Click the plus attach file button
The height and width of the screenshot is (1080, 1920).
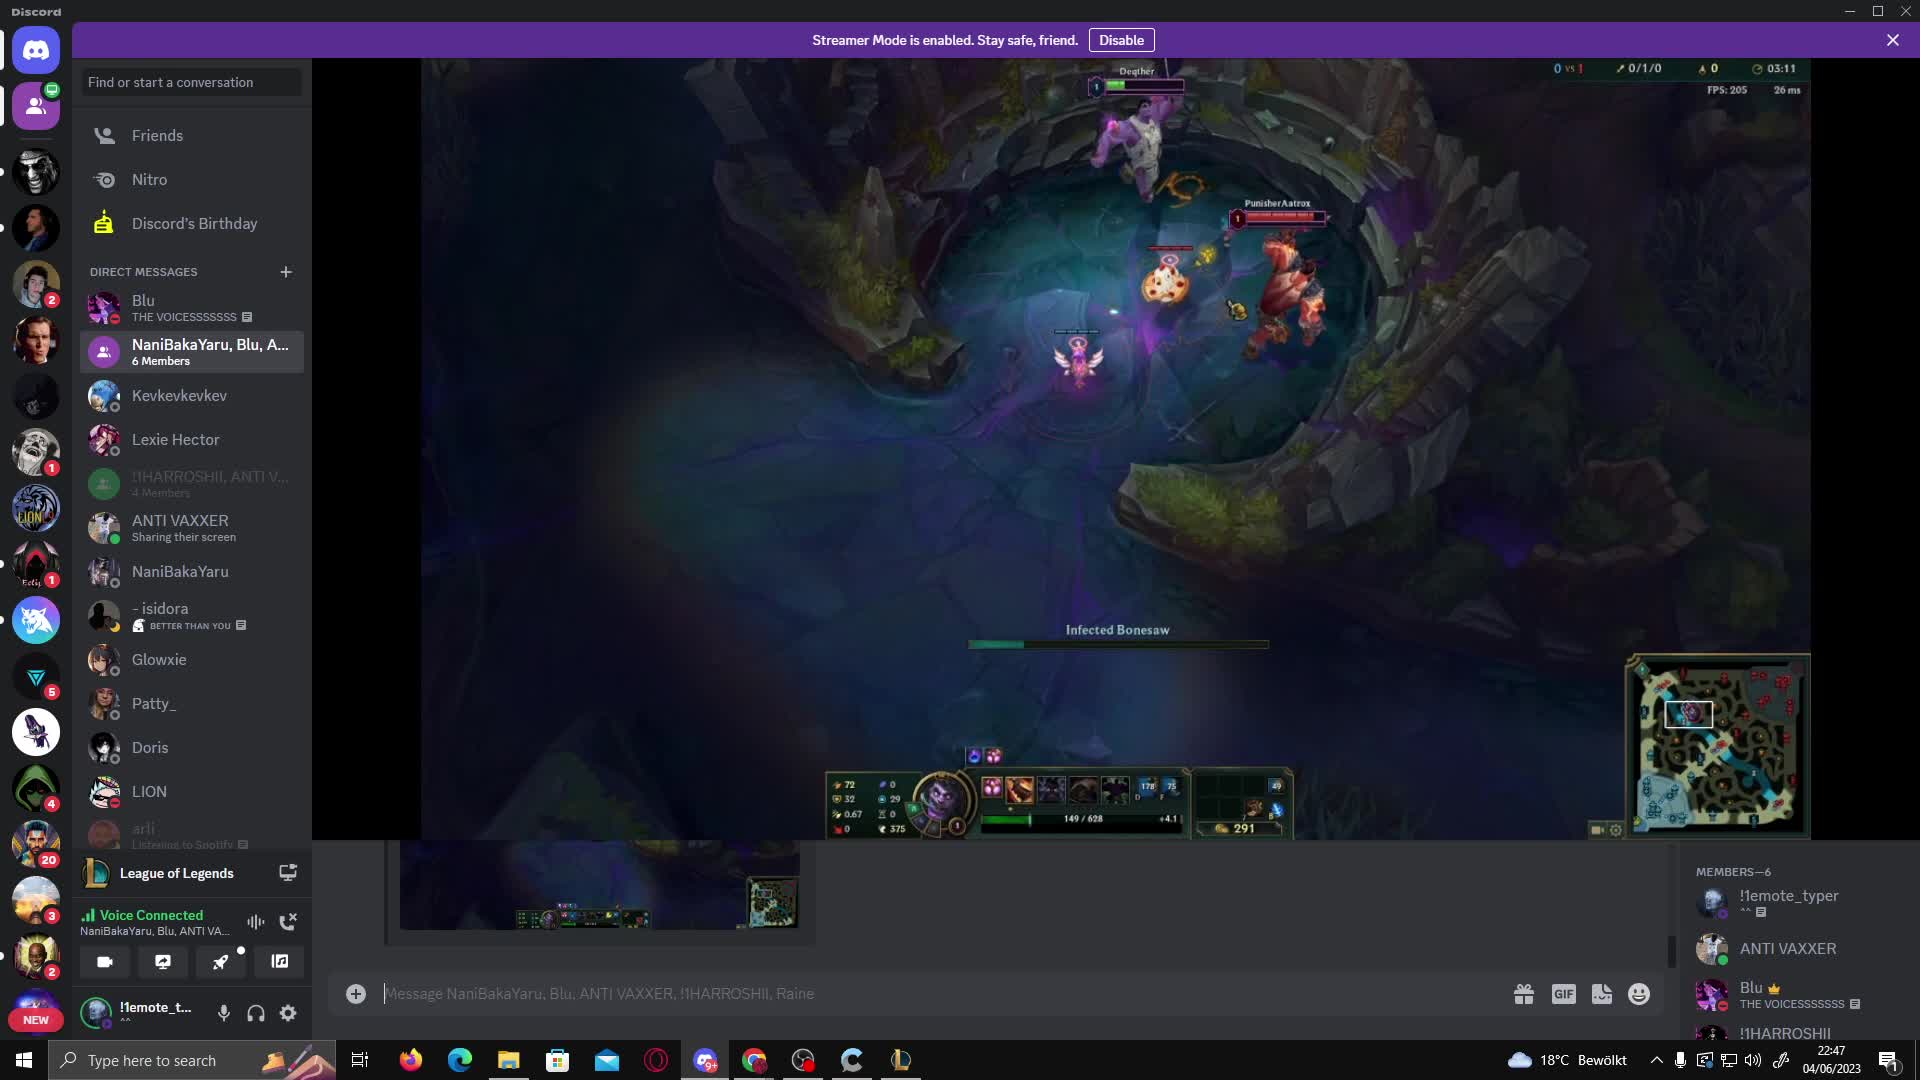(x=356, y=994)
